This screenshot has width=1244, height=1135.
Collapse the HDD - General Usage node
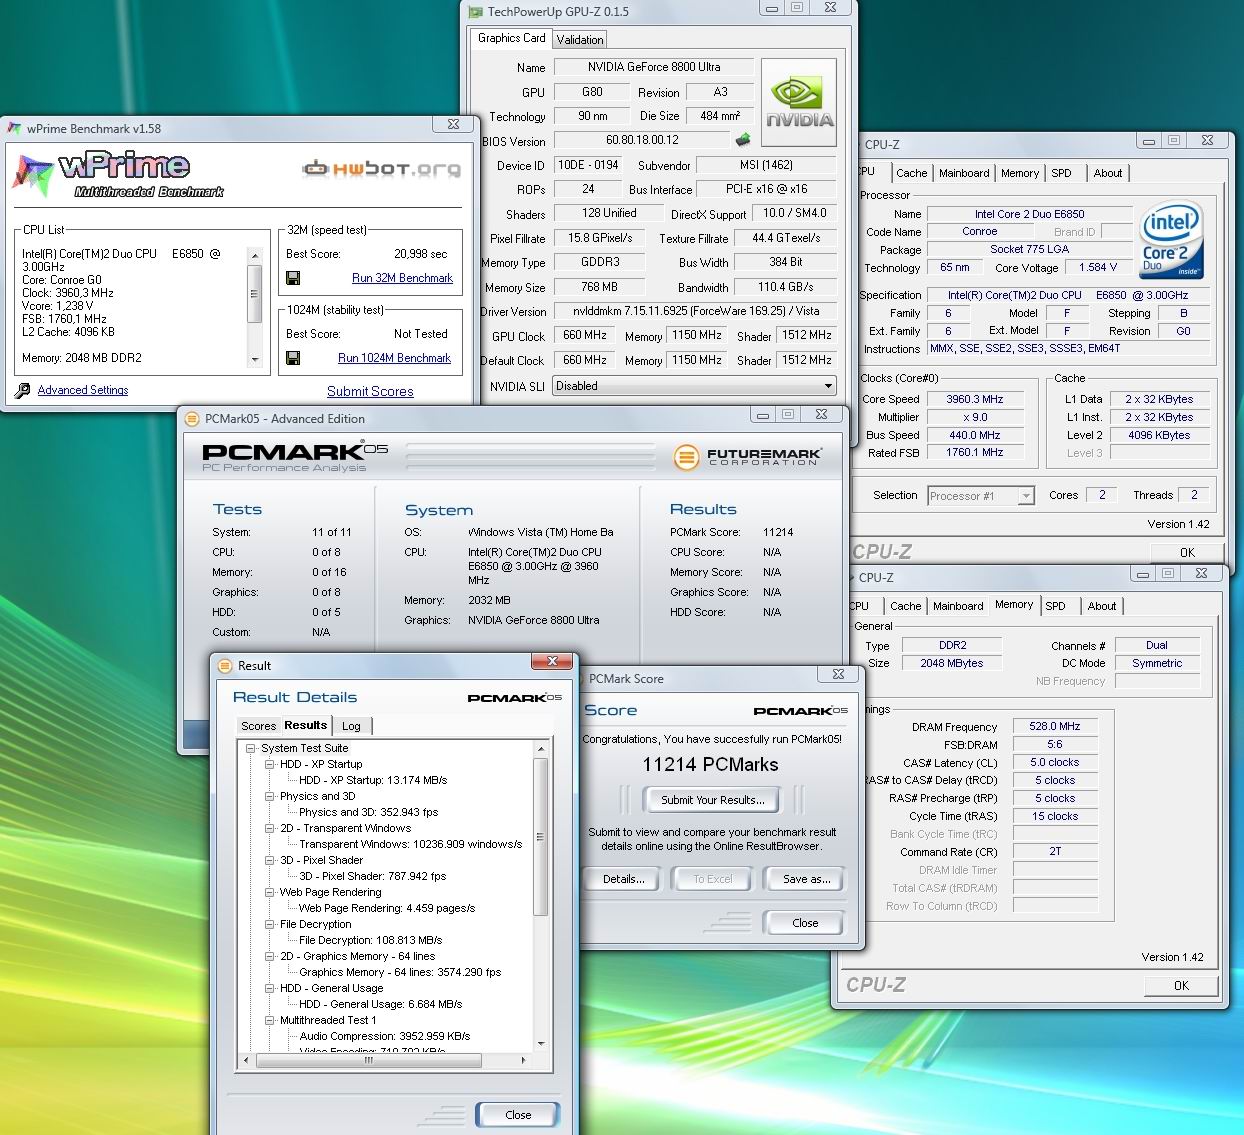pyautogui.click(x=269, y=988)
